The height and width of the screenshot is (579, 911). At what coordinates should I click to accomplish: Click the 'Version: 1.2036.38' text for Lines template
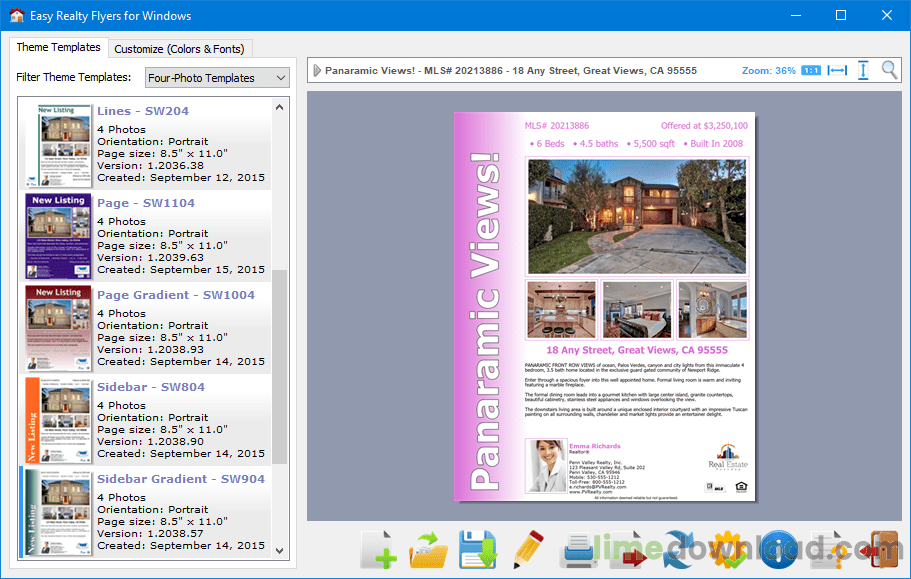point(150,166)
